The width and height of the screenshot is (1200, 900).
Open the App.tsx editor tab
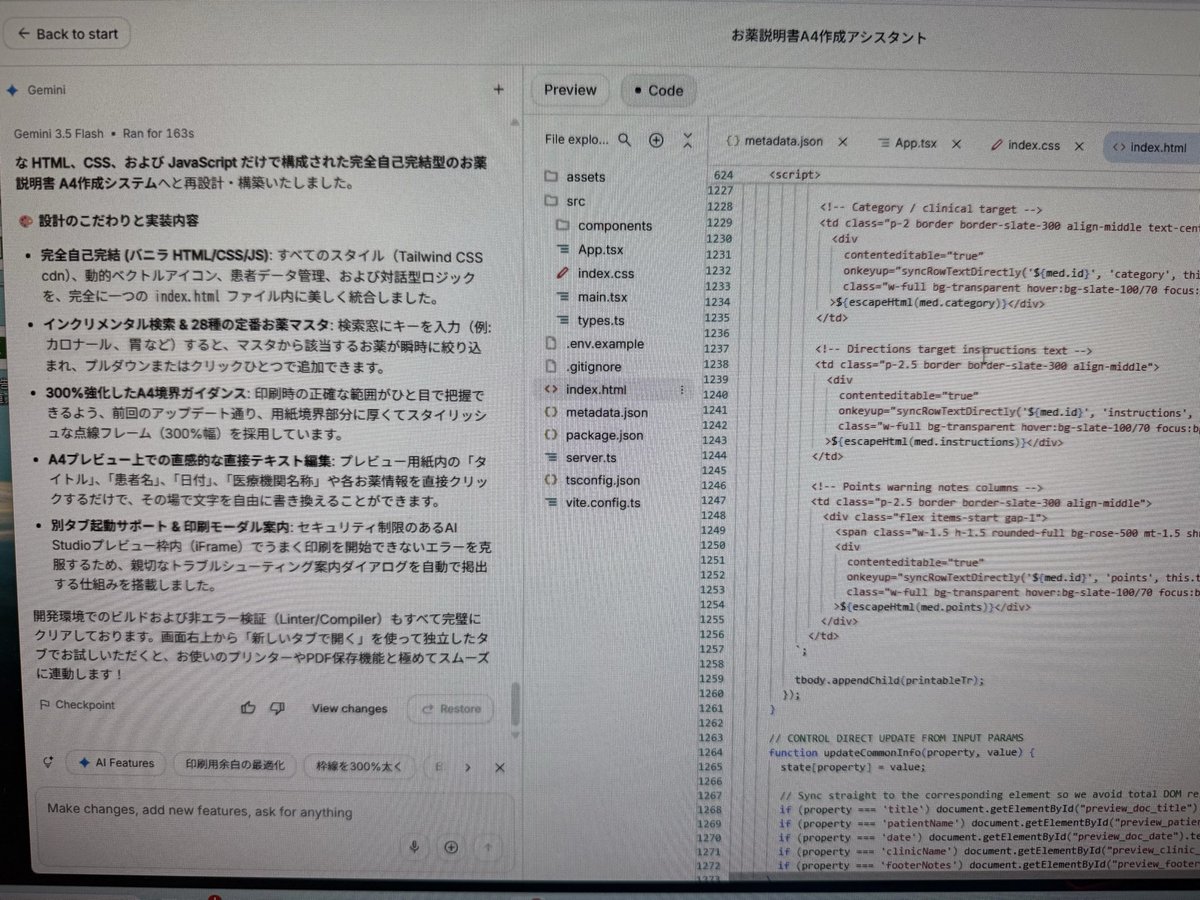907,143
